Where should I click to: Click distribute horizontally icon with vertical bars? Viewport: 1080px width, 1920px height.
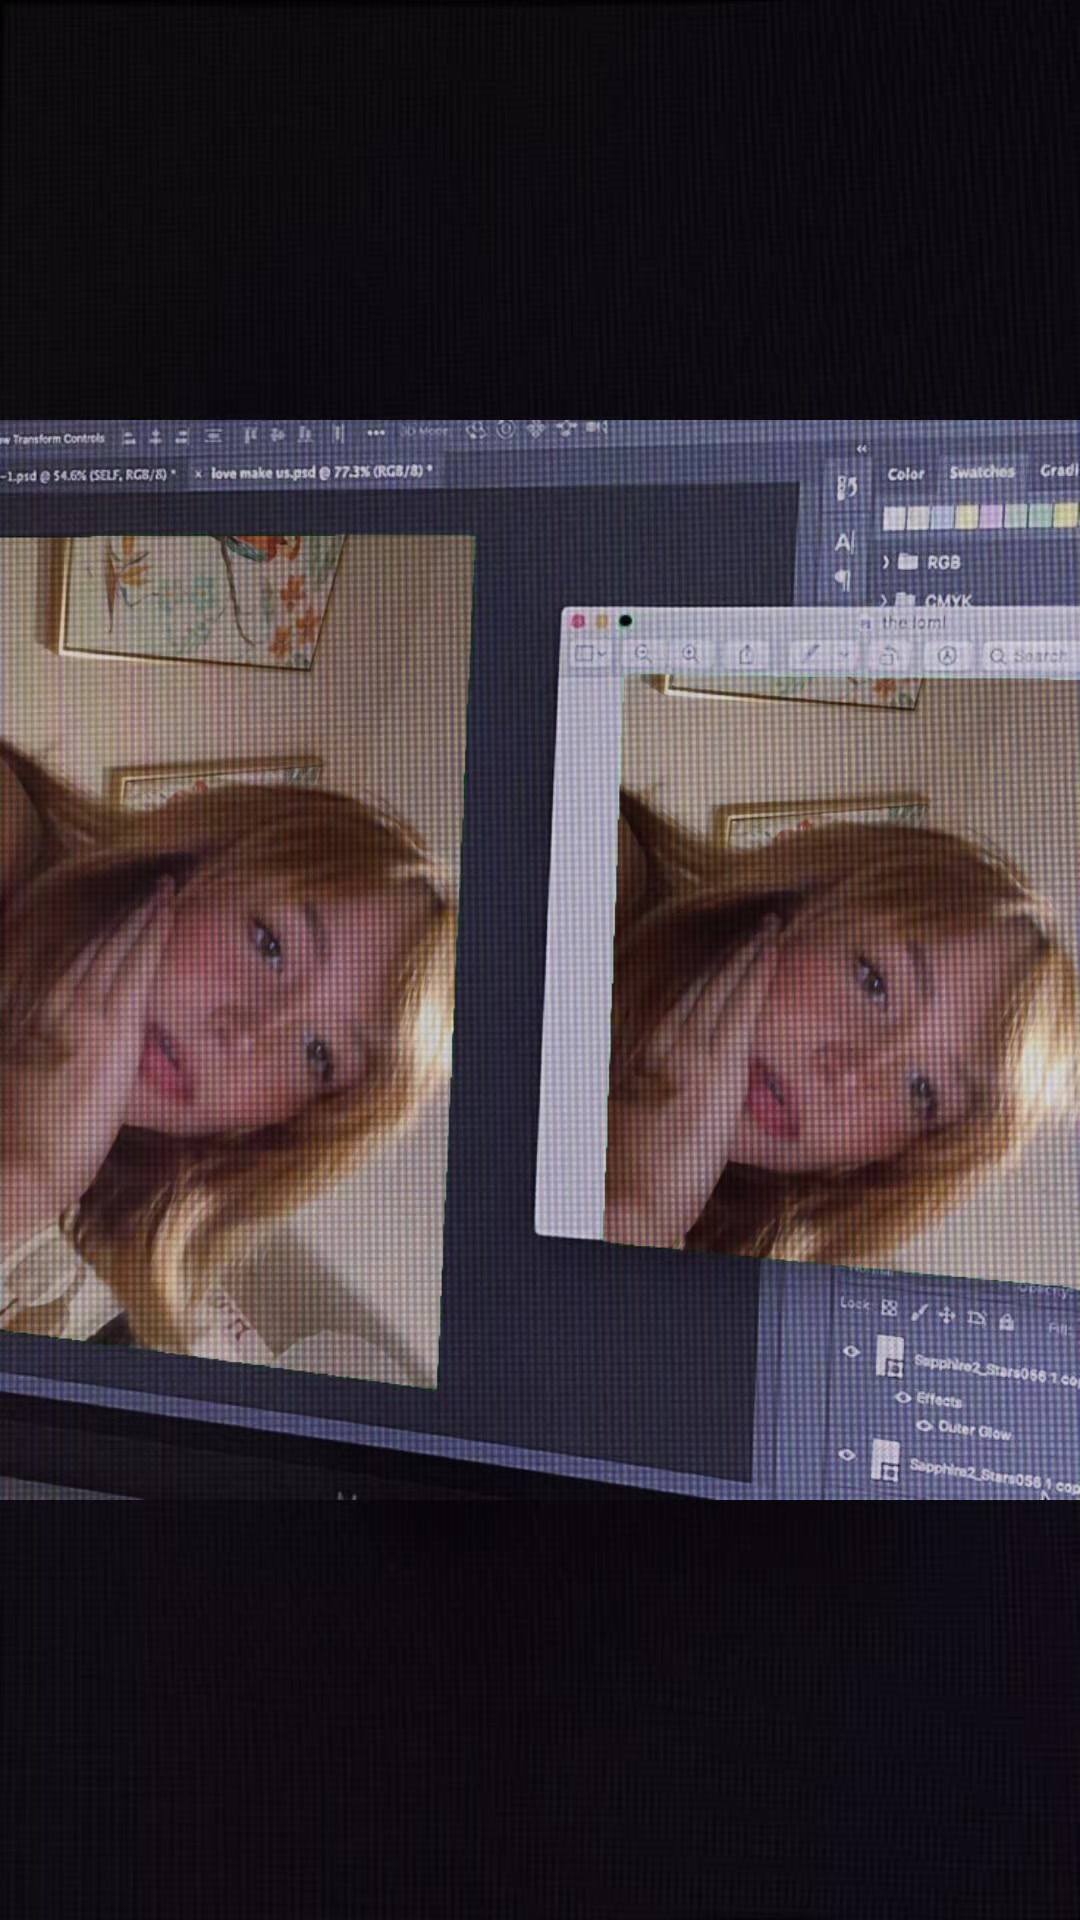(x=338, y=434)
